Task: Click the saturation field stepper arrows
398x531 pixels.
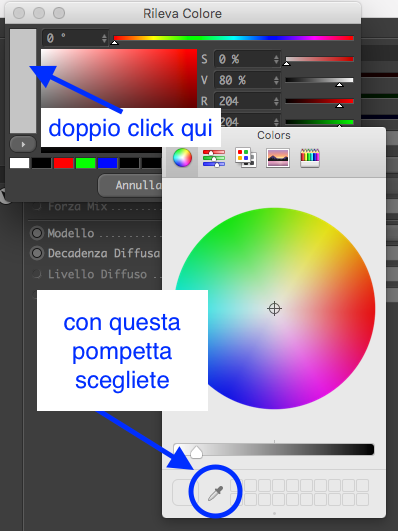Action: point(276,60)
